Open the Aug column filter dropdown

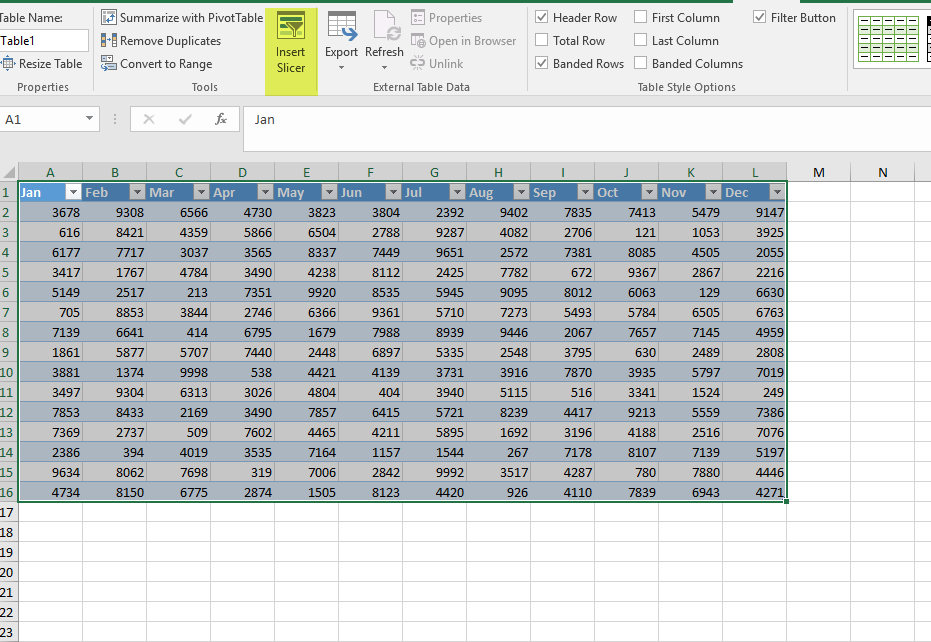coord(521,192)
